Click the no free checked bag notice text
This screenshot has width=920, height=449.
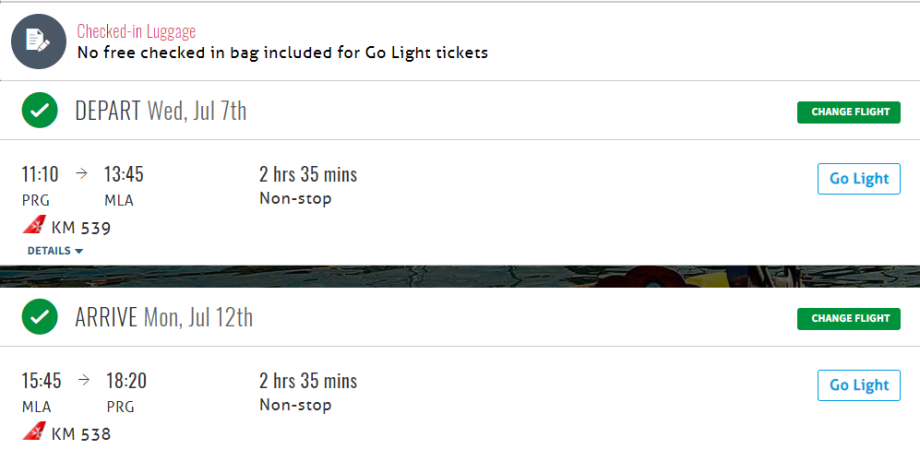click(x=282, y=52)
